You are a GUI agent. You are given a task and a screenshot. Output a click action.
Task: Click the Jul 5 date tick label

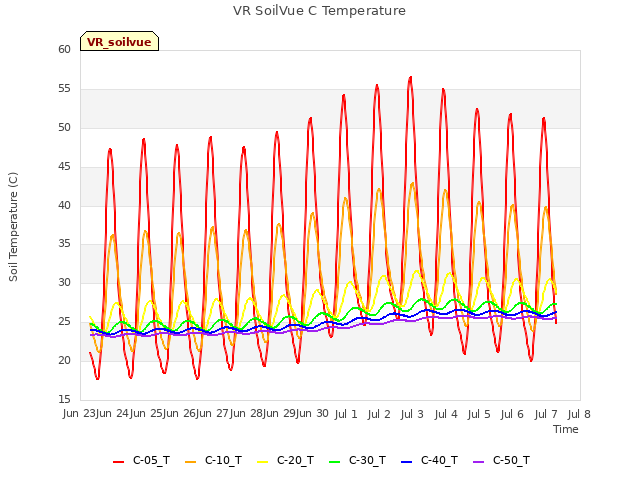479,414
